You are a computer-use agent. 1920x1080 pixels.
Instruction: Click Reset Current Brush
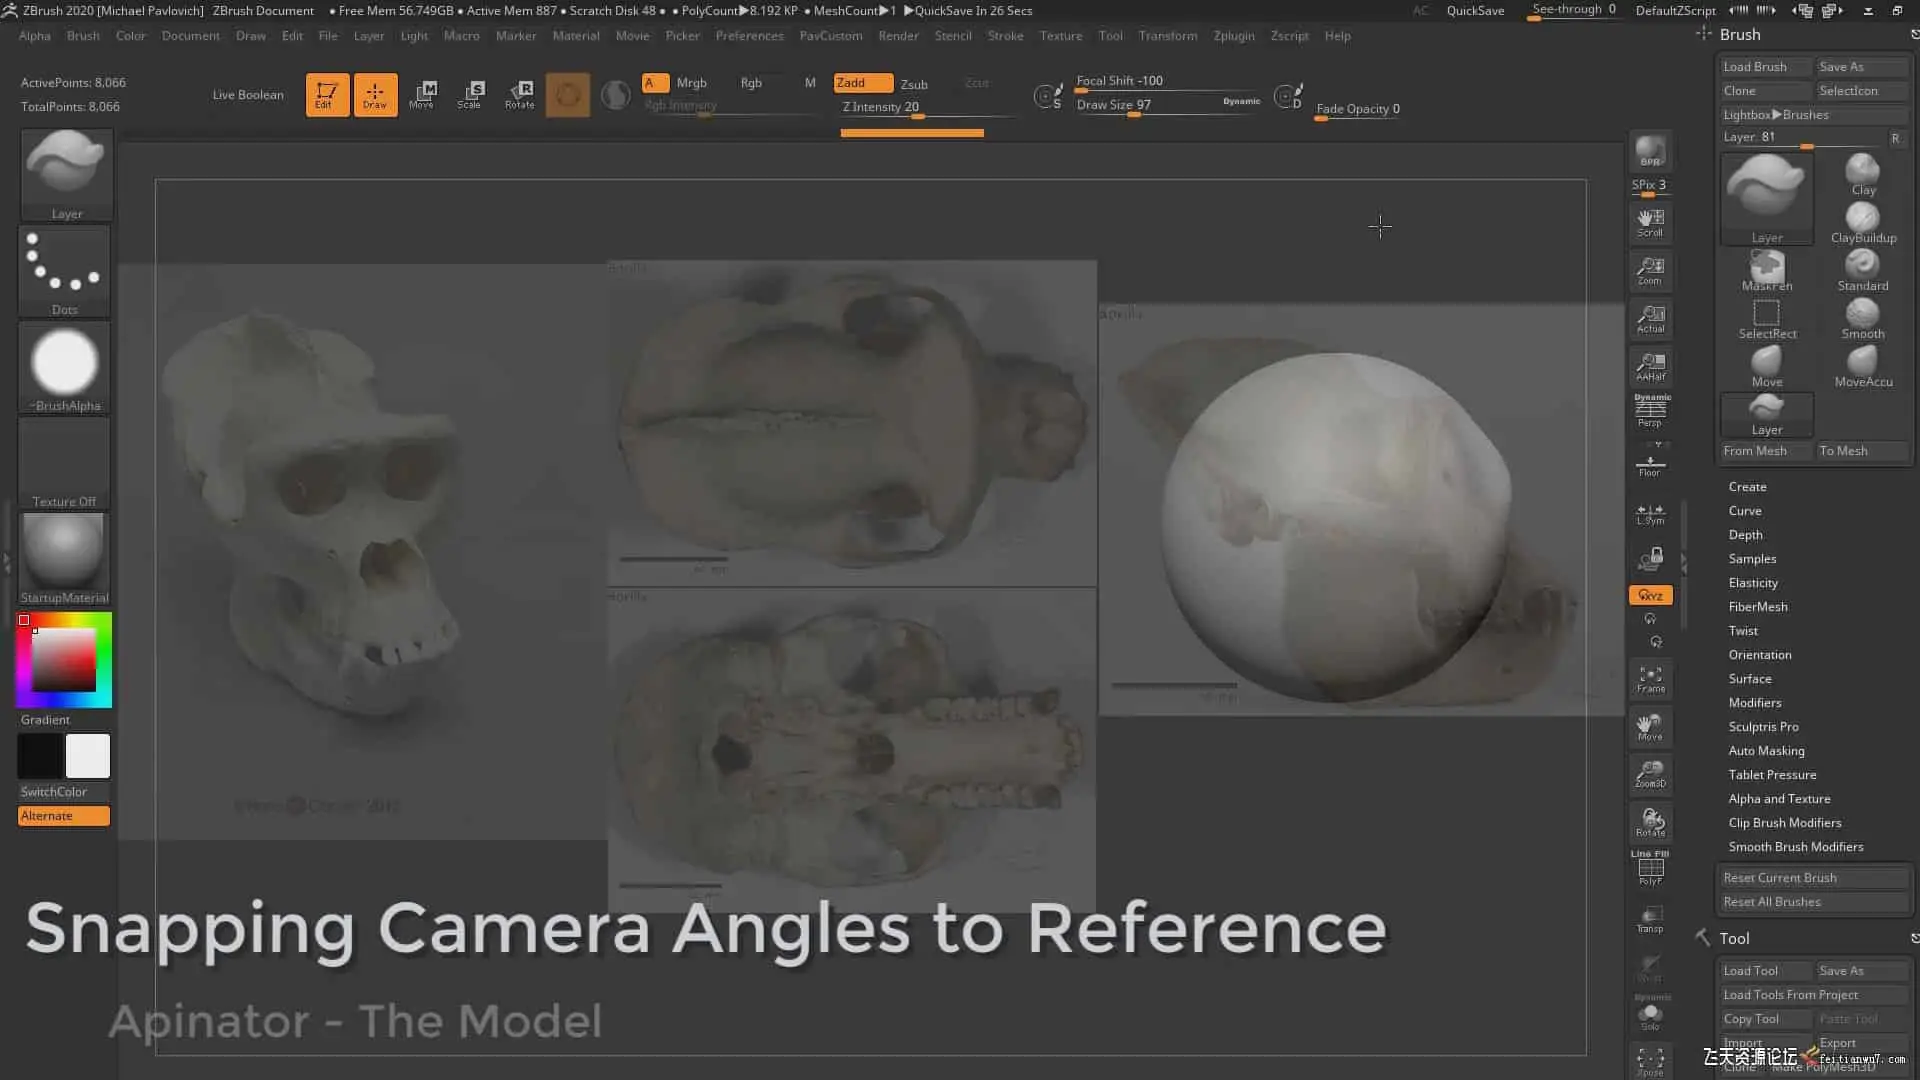[1779, 877]
